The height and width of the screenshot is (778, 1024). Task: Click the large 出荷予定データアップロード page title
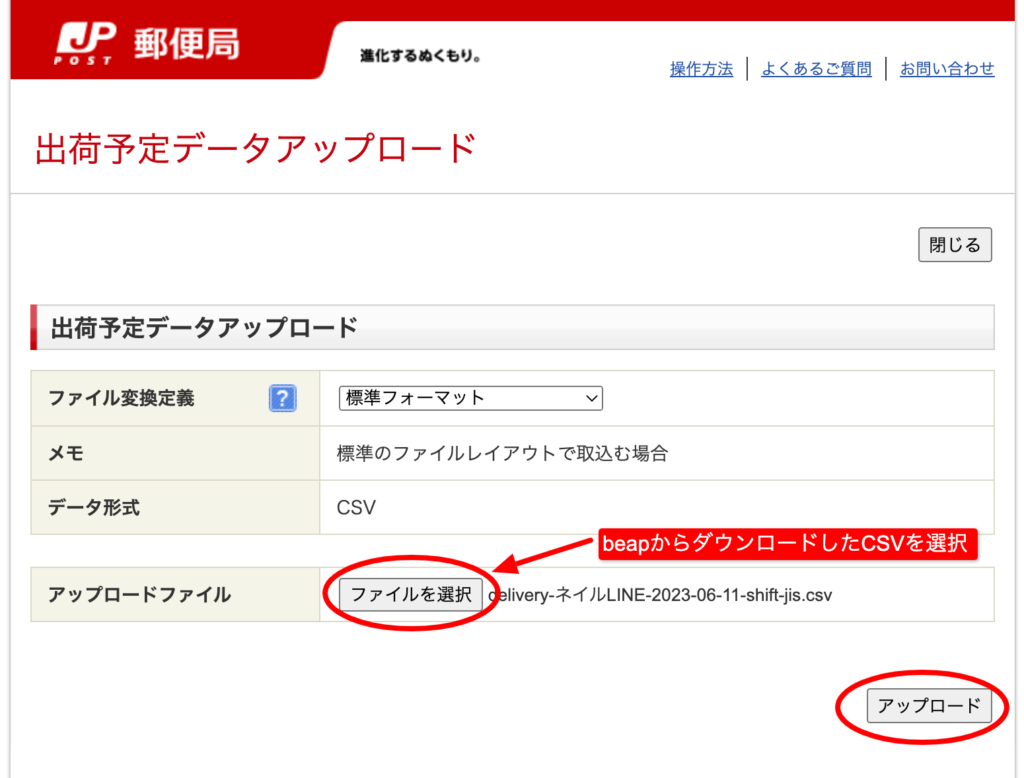click(255, 149)
